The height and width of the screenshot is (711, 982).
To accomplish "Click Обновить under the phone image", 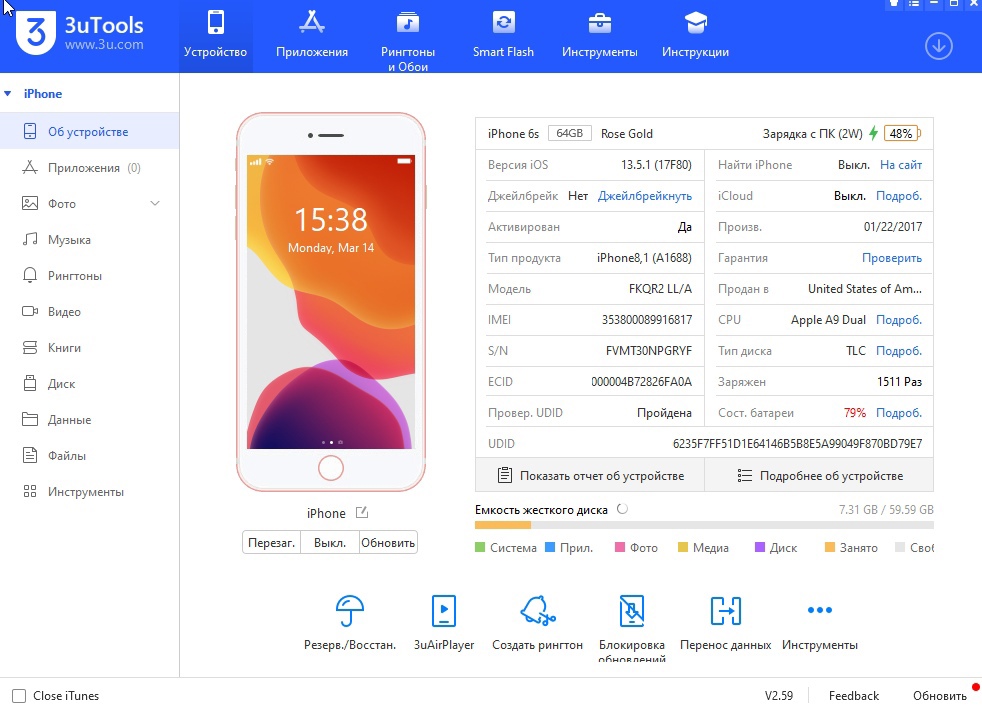I will click(x=388, y=542).
